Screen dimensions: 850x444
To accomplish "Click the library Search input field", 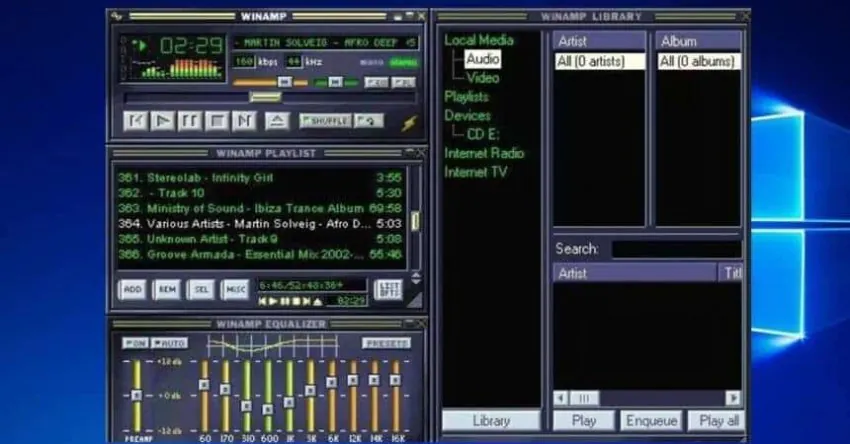I will [x=676, y=249].
